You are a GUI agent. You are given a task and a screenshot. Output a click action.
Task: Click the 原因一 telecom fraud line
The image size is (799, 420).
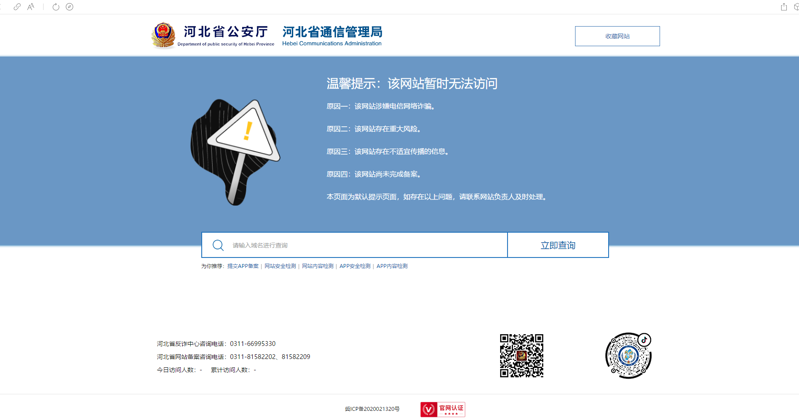(x=381, y=107)
